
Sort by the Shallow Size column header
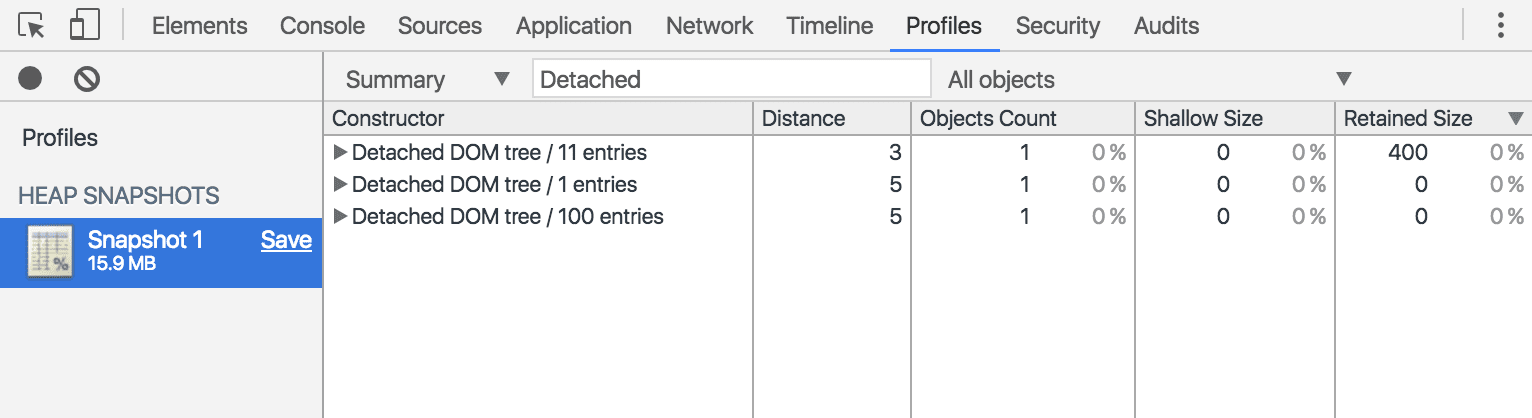(x=1203, y=119)
